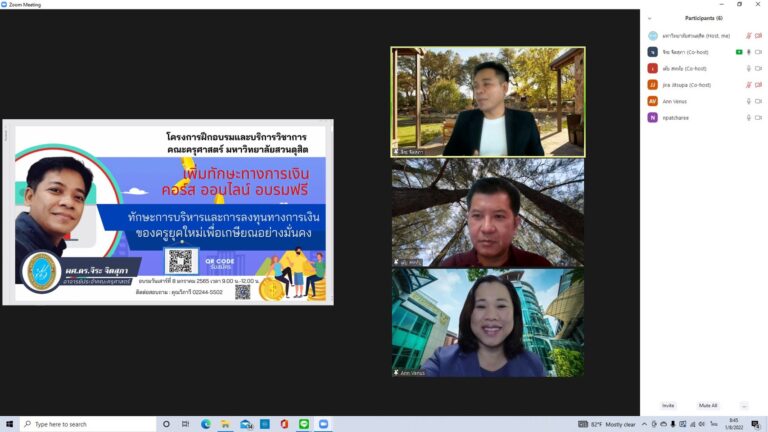Viewport: 768px width, 432px height.
Task: Open the notification center icon
Action: [756, 424]
